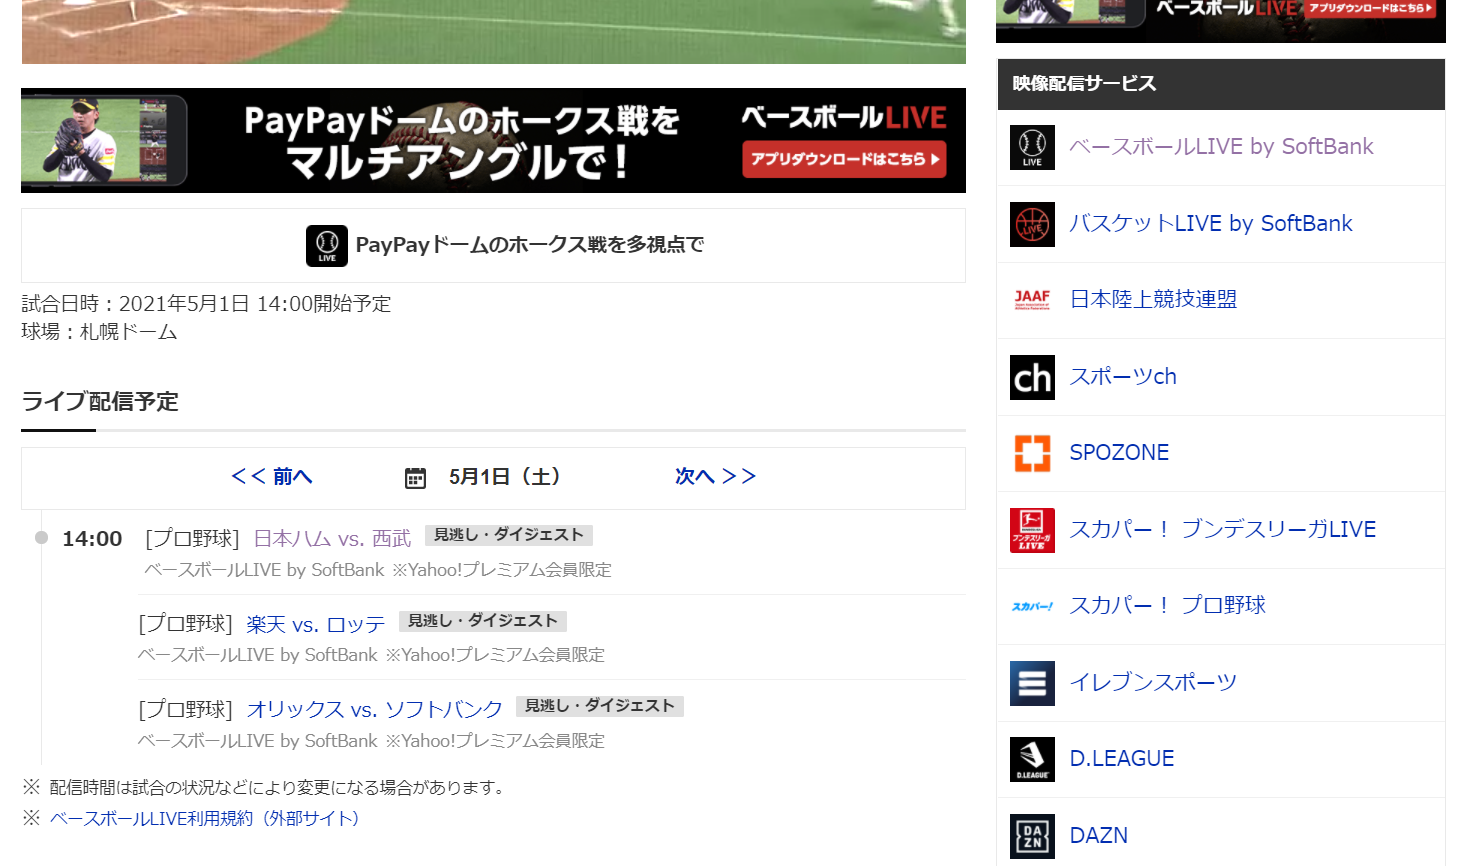This screenshot has height=866, width=1469.
Task: Click the バスケットLIVE basketball icon
Action: tap(1032, 224)
